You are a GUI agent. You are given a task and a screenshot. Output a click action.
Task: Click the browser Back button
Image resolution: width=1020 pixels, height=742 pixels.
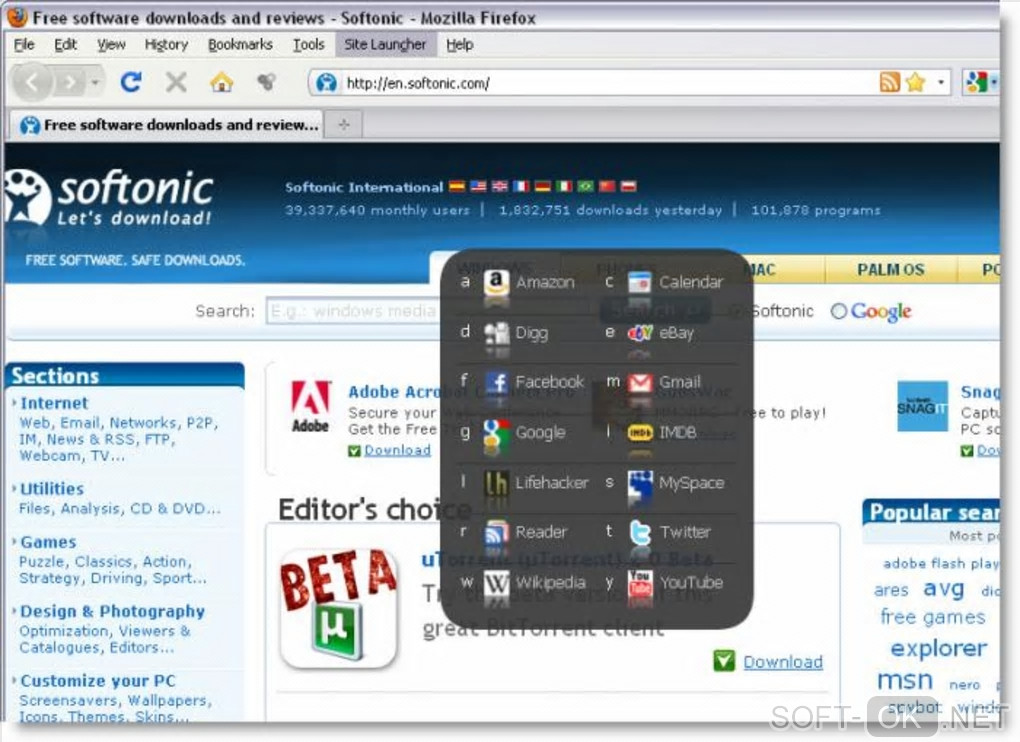(31, 83)
